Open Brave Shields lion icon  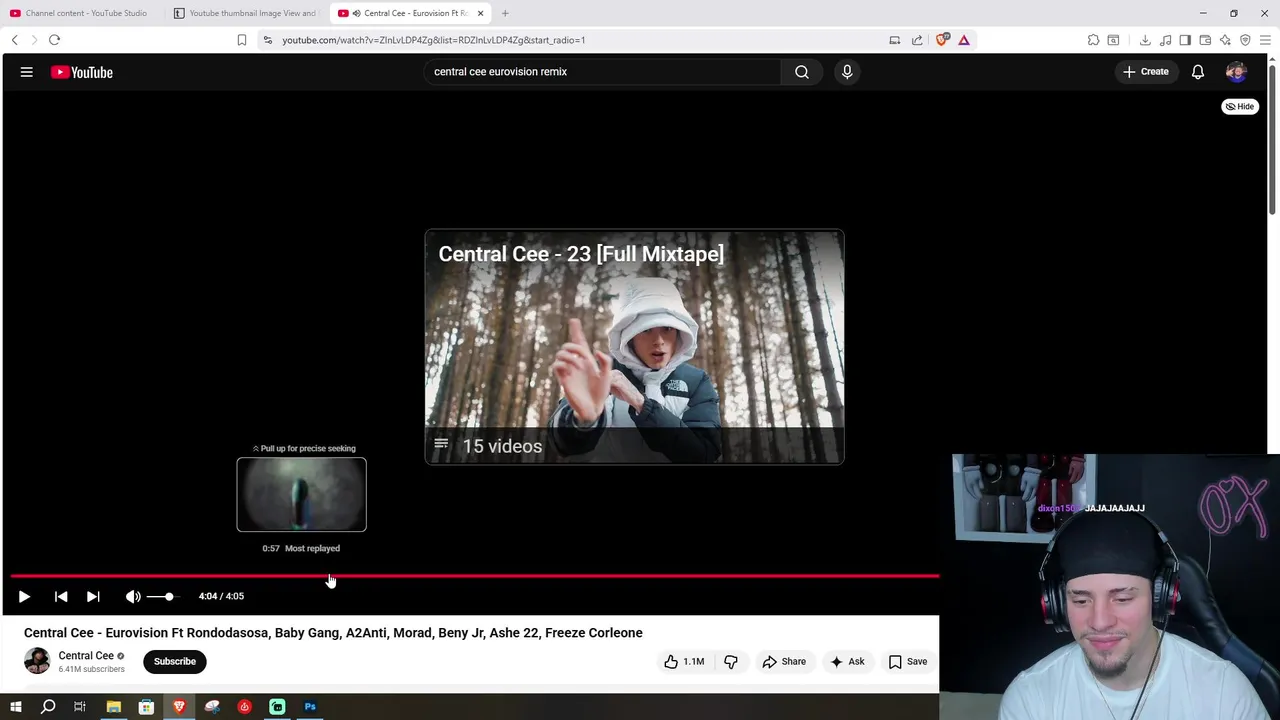coord(942,40)
